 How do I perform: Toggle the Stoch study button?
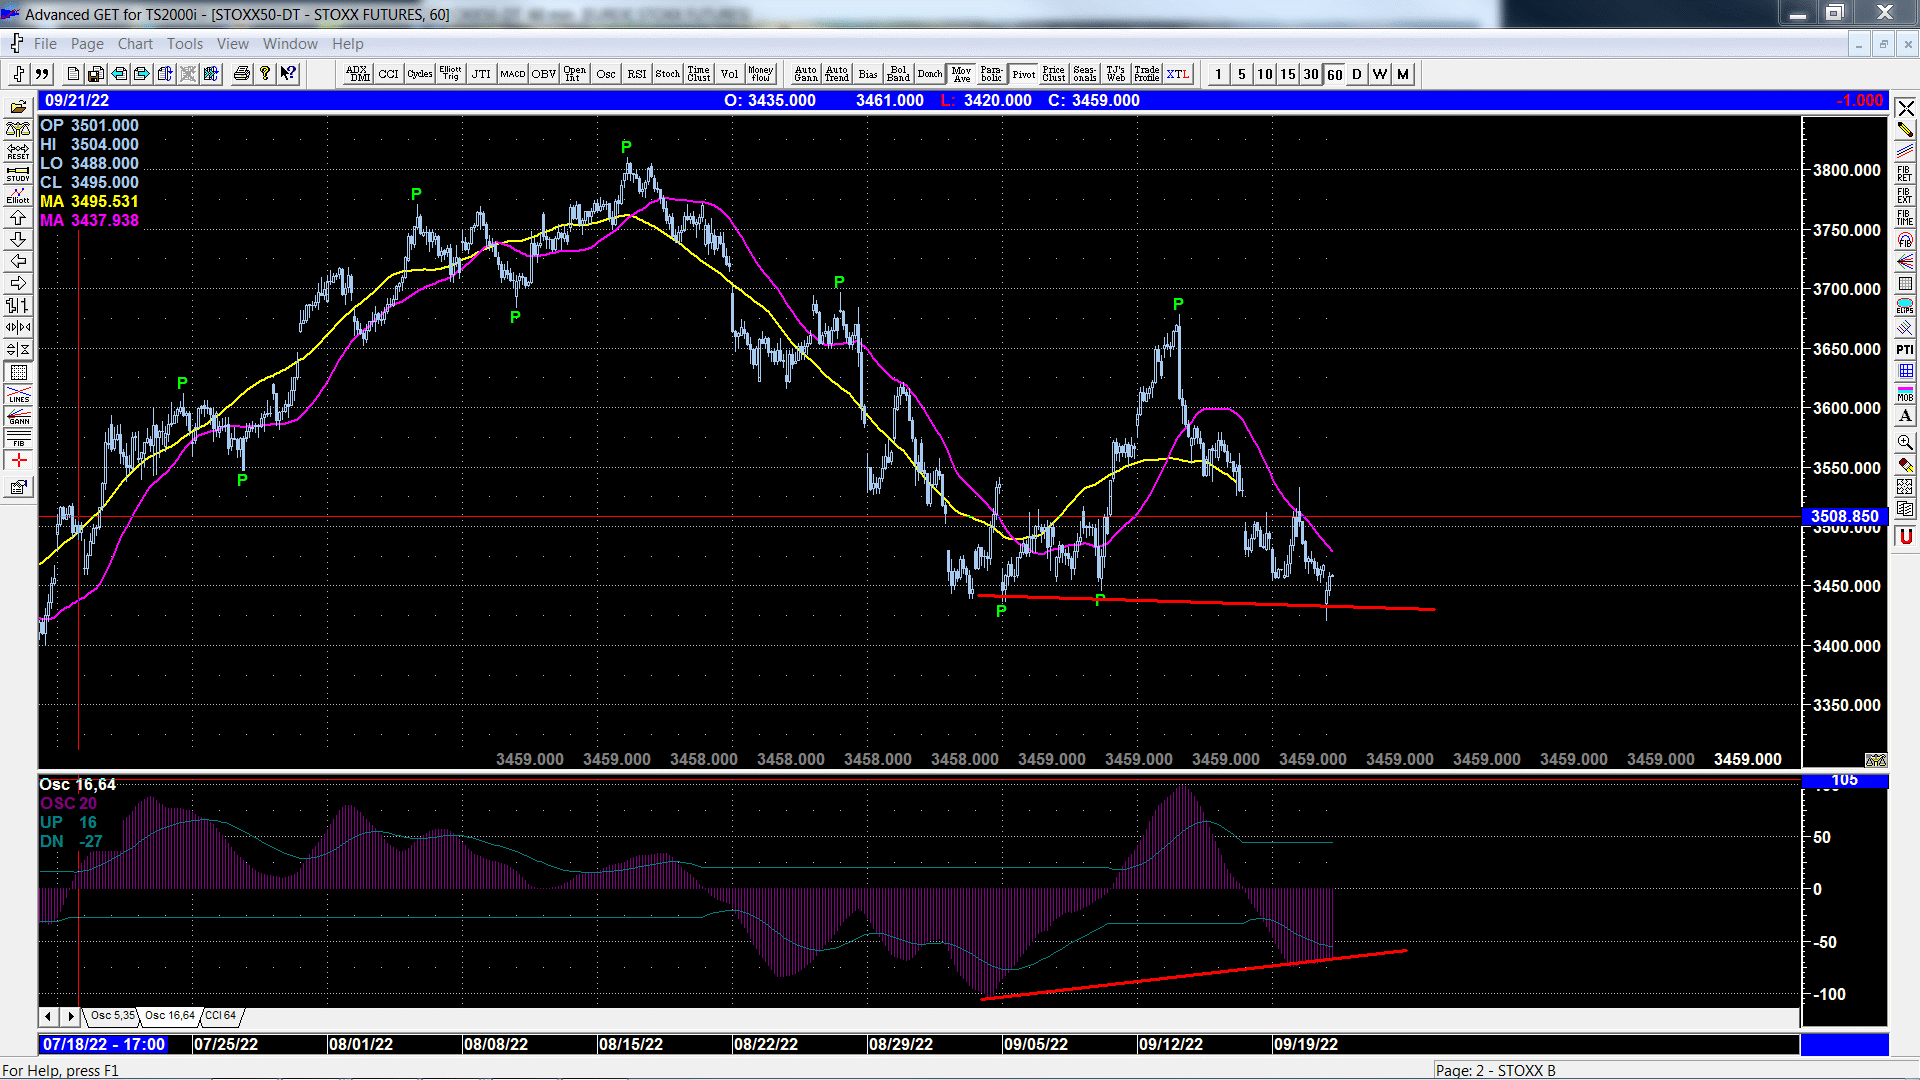click(668, 74)
